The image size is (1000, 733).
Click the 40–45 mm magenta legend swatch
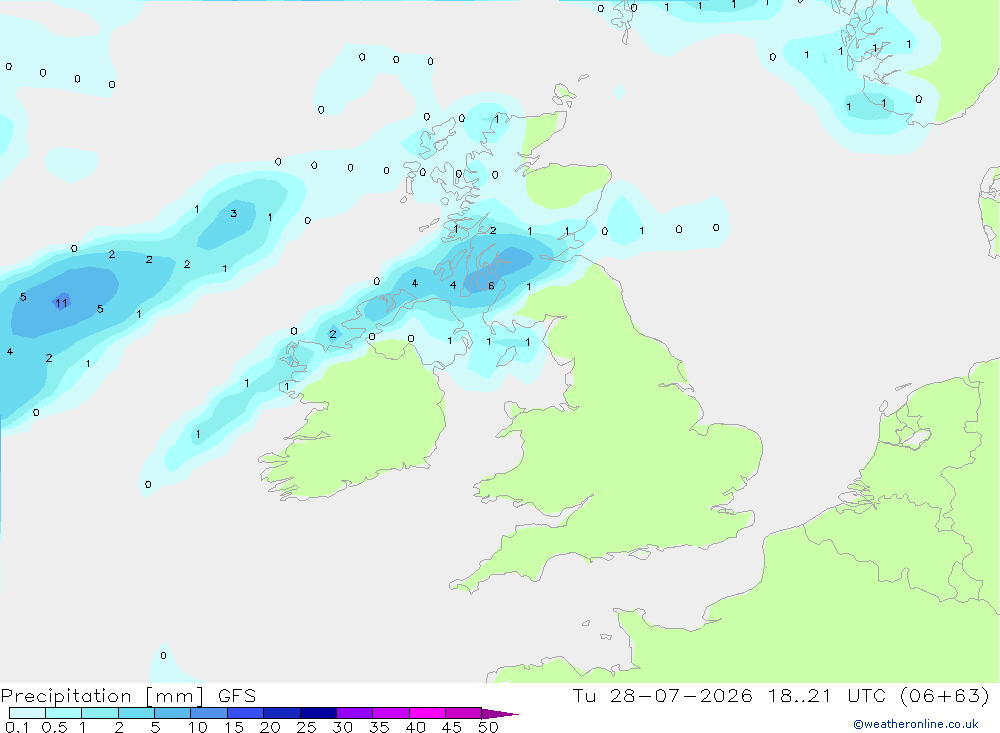pyautogui.click(x=427, y=713)
